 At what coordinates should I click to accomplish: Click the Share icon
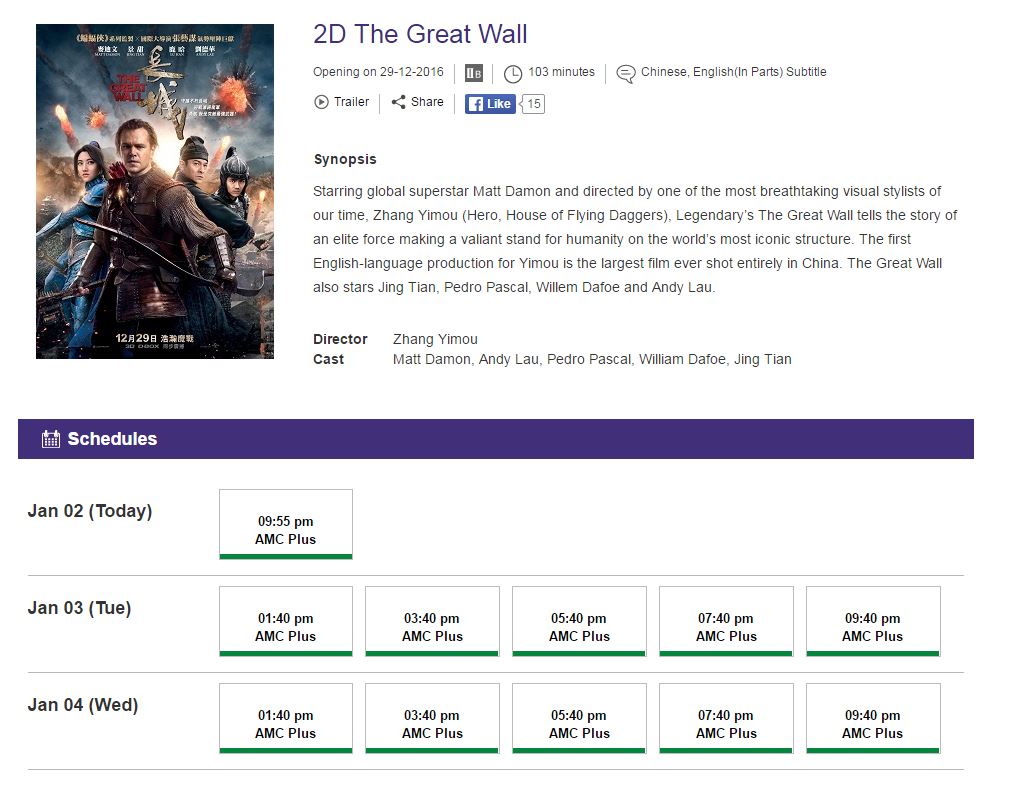point(399,102)
